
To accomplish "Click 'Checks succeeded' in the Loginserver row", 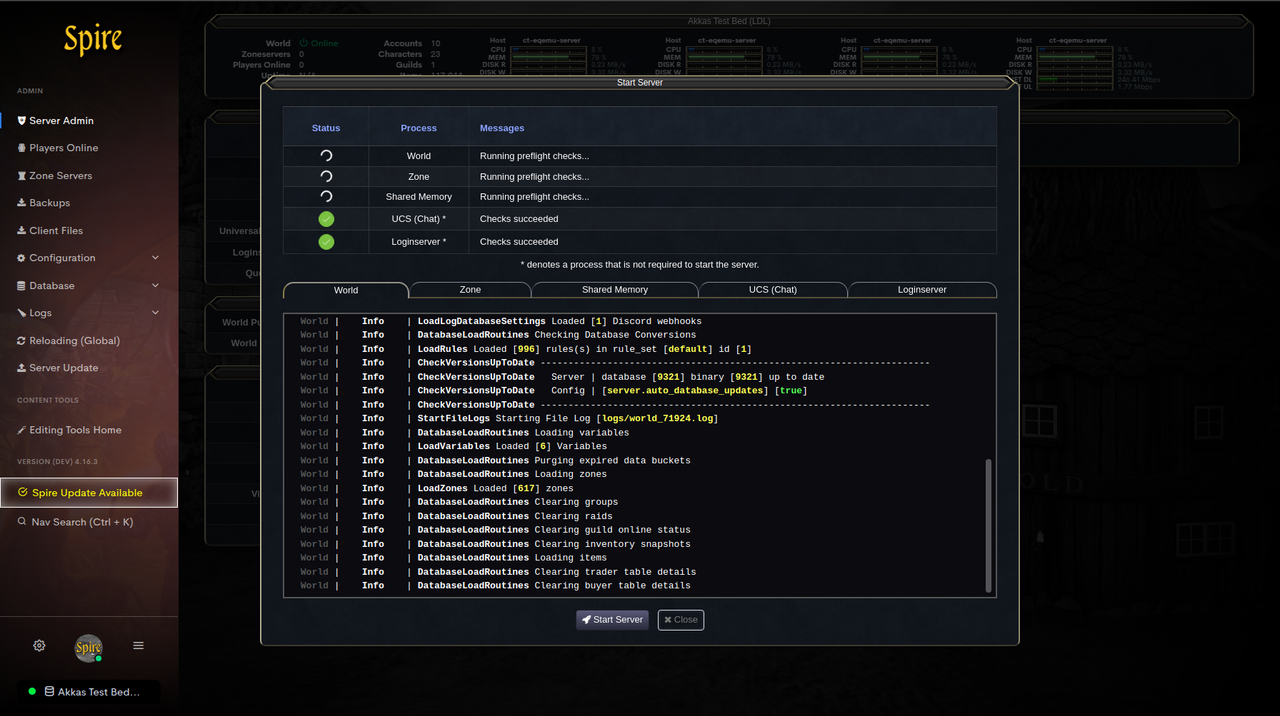I will tap(519, 242).
